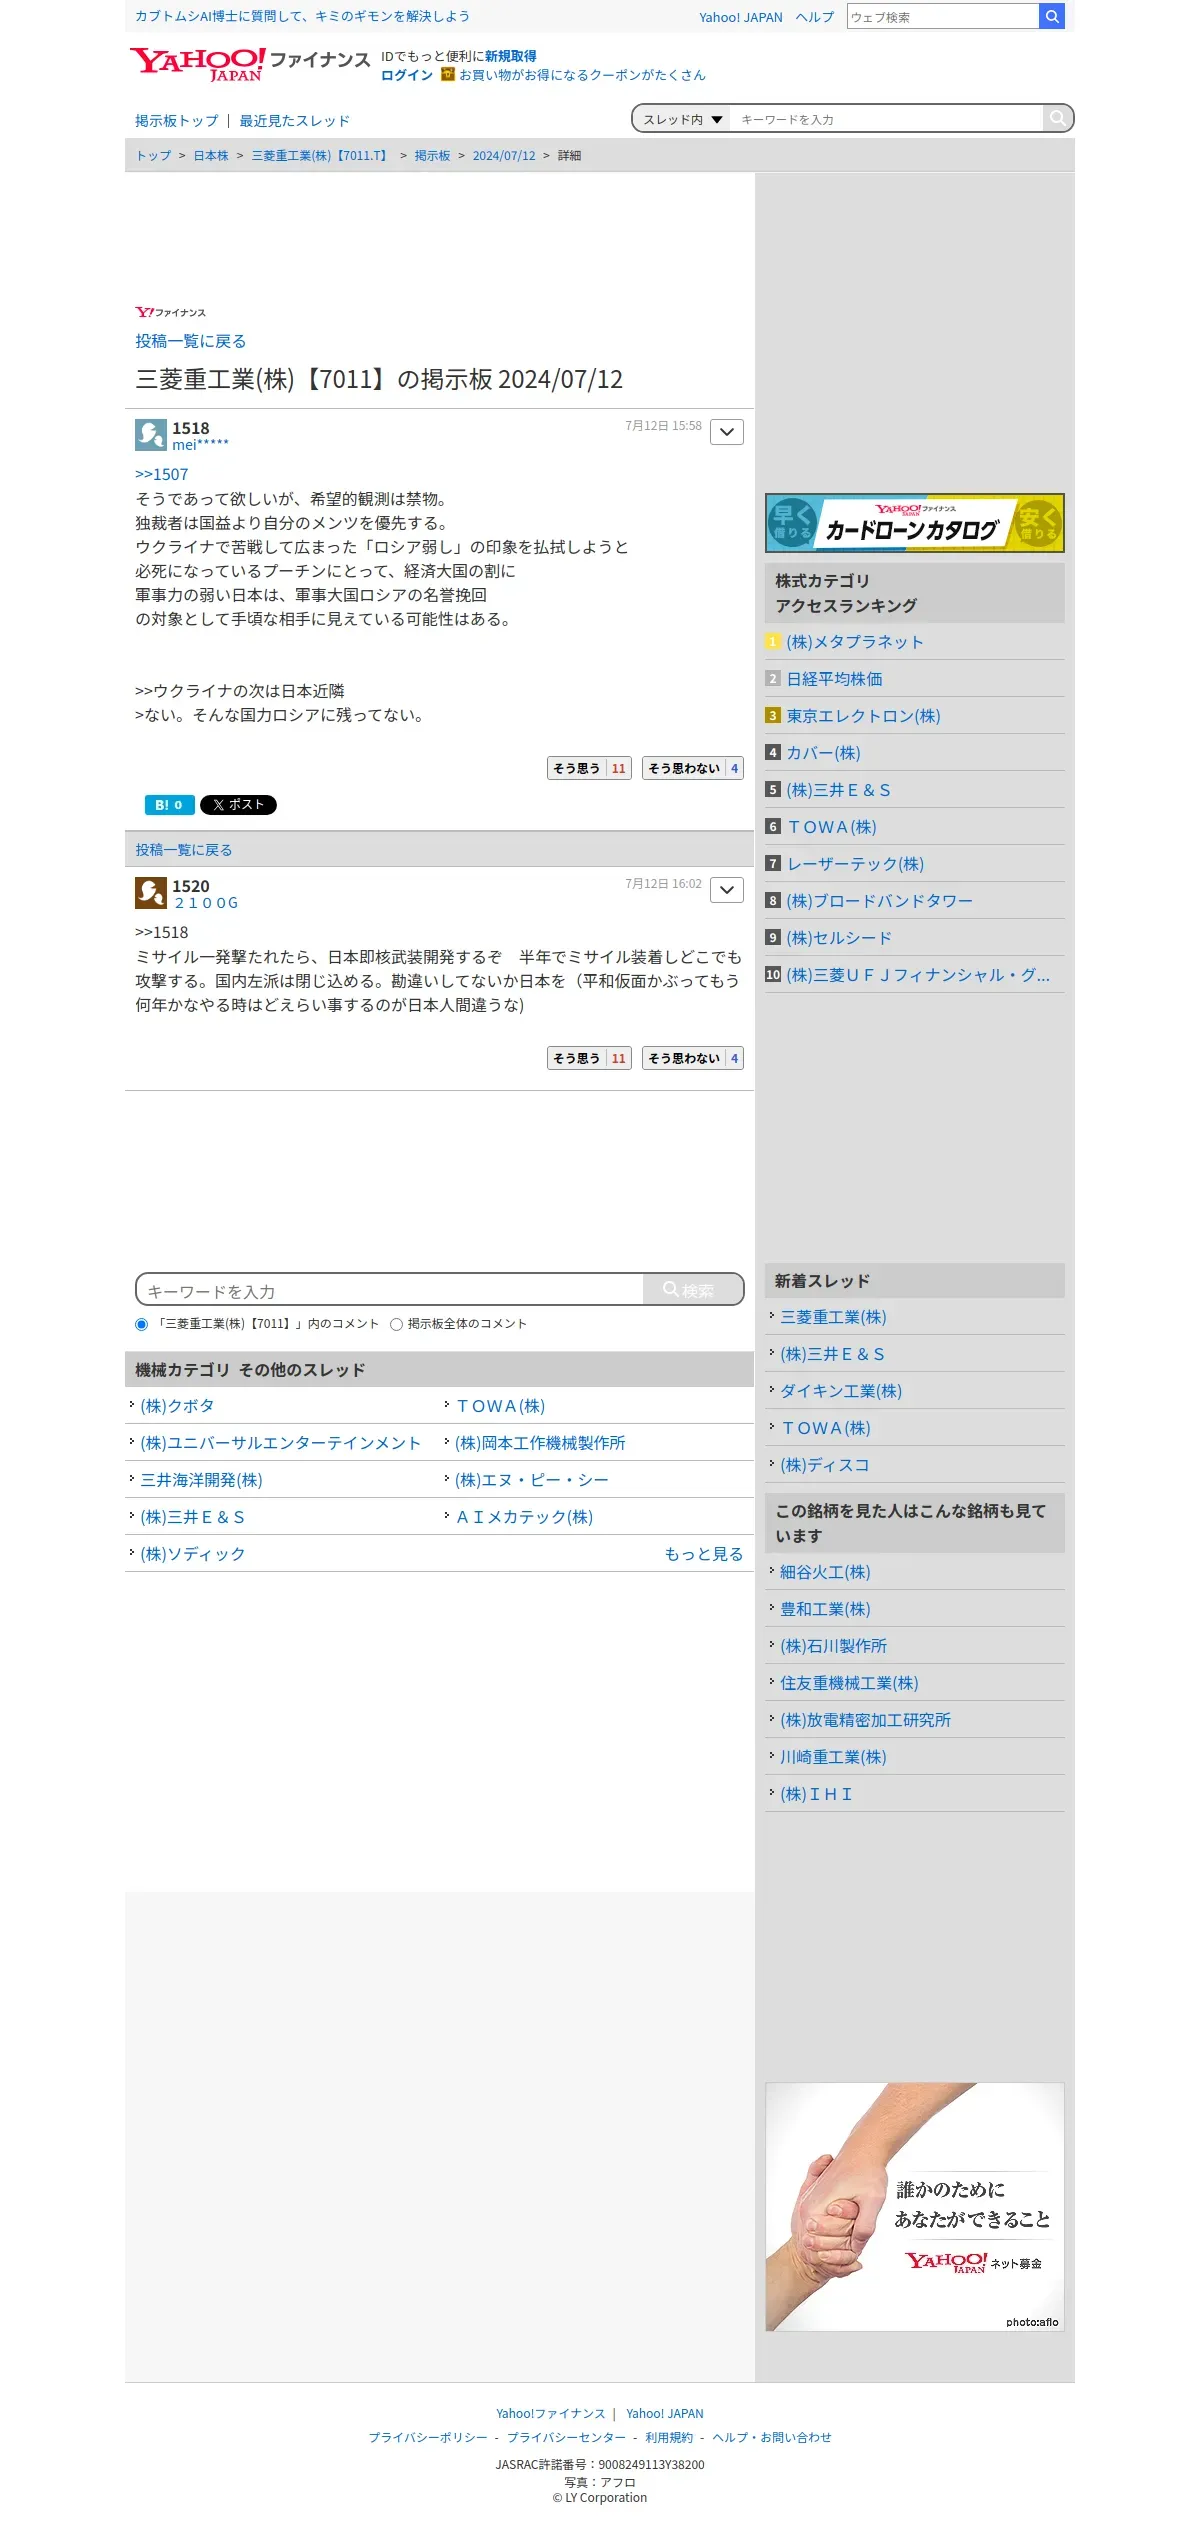Open 川崎重工業(株) related stock
1200x2527 pixels.
(833, 1757)
